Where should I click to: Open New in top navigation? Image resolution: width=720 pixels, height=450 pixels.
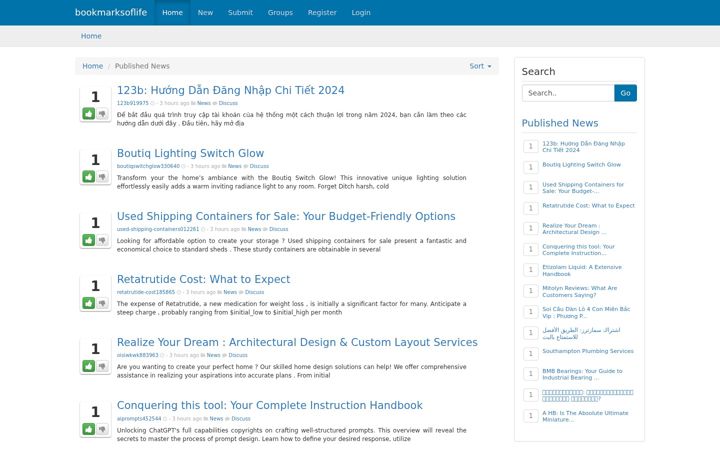click(x=205, y=12)
